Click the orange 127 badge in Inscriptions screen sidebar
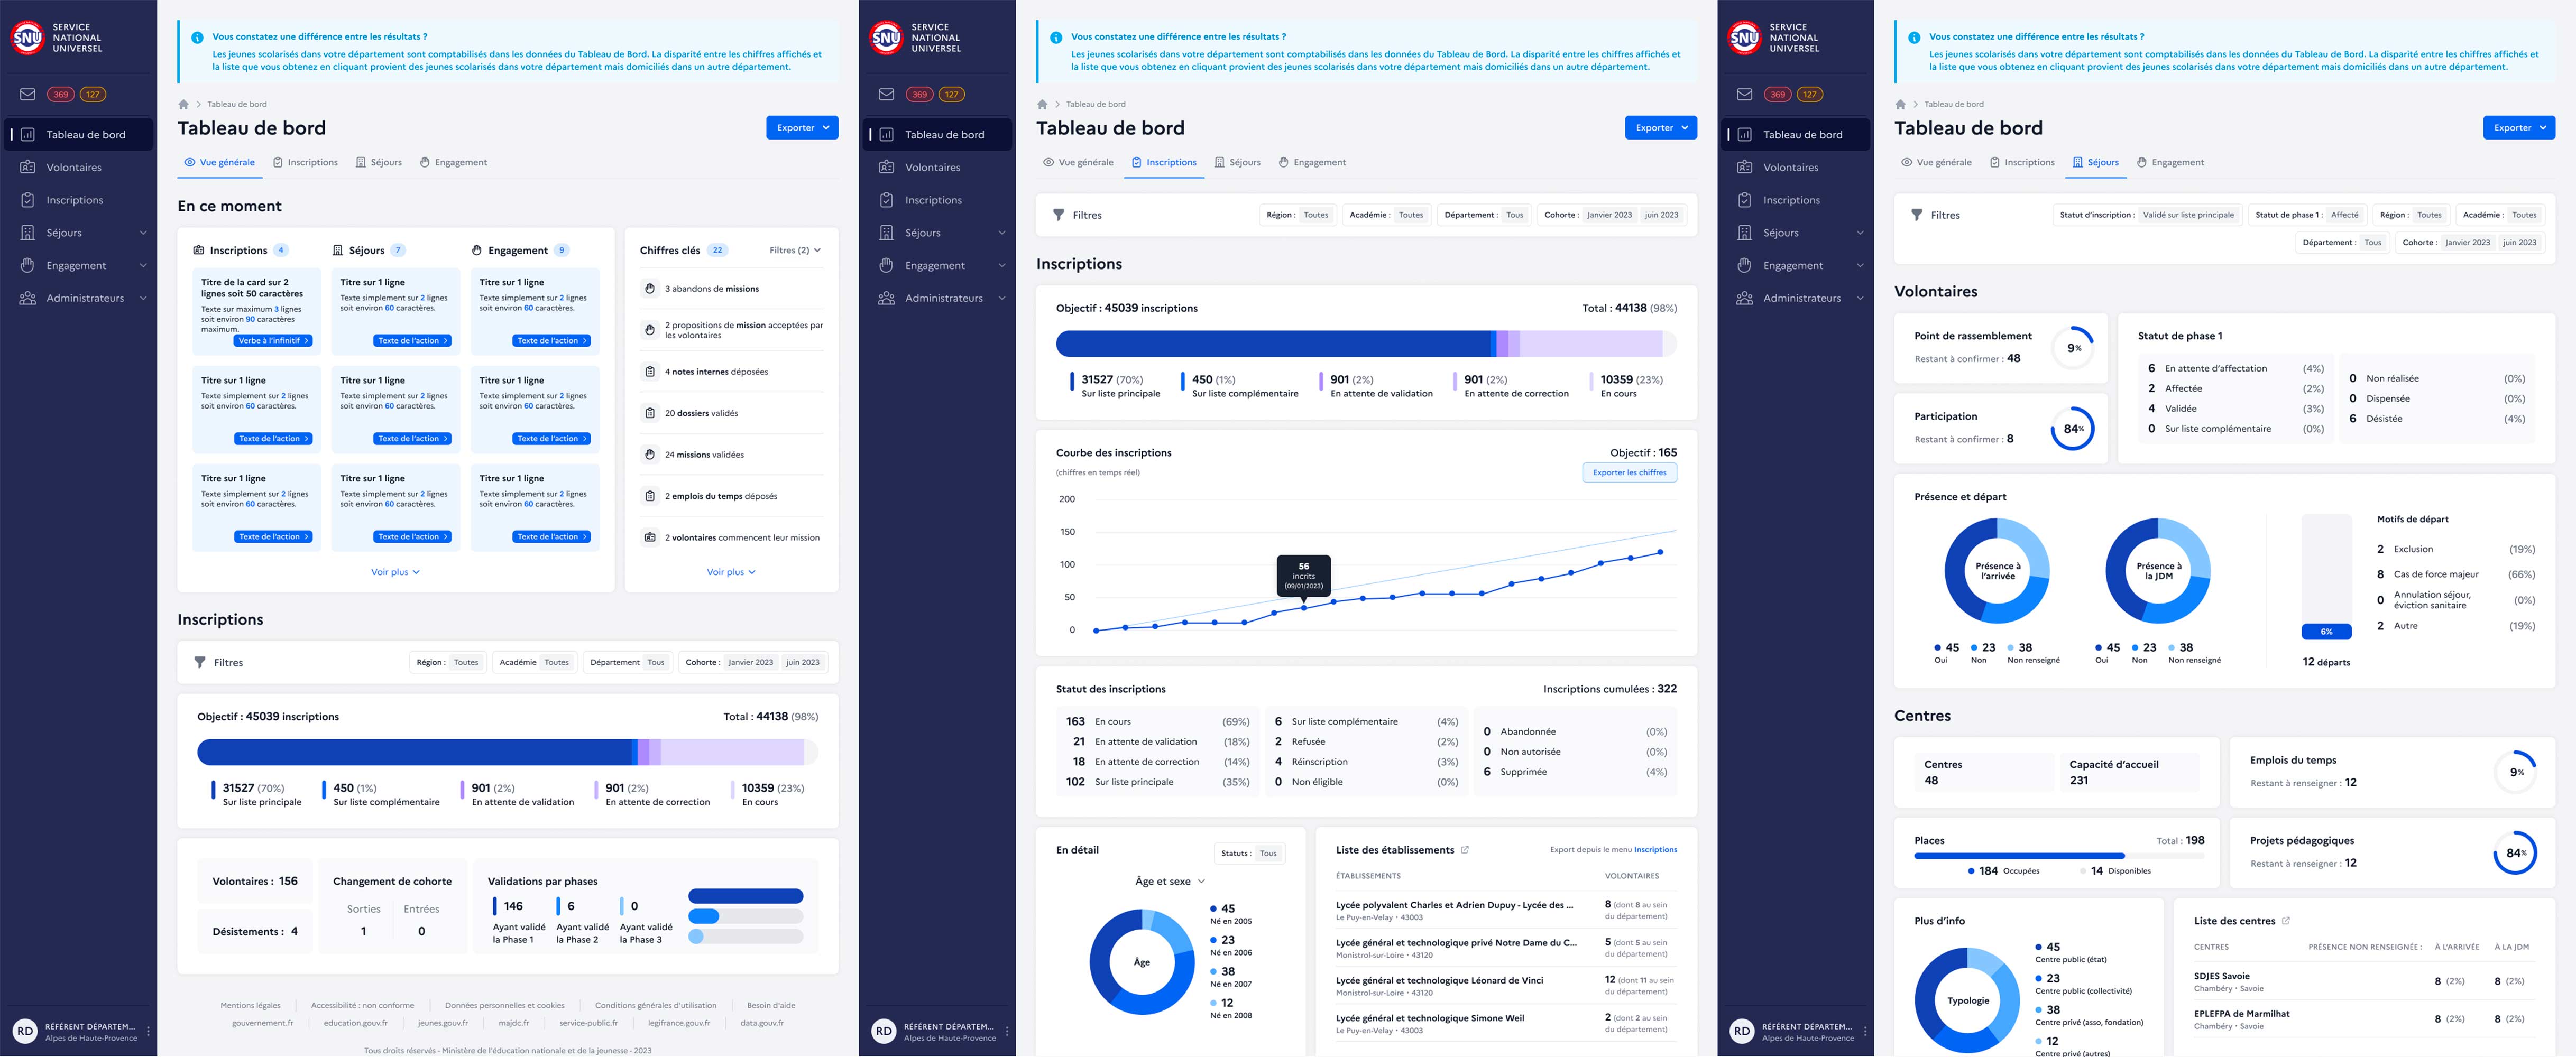Screen dimensions: 2576x1057 (x=951, y=94)
